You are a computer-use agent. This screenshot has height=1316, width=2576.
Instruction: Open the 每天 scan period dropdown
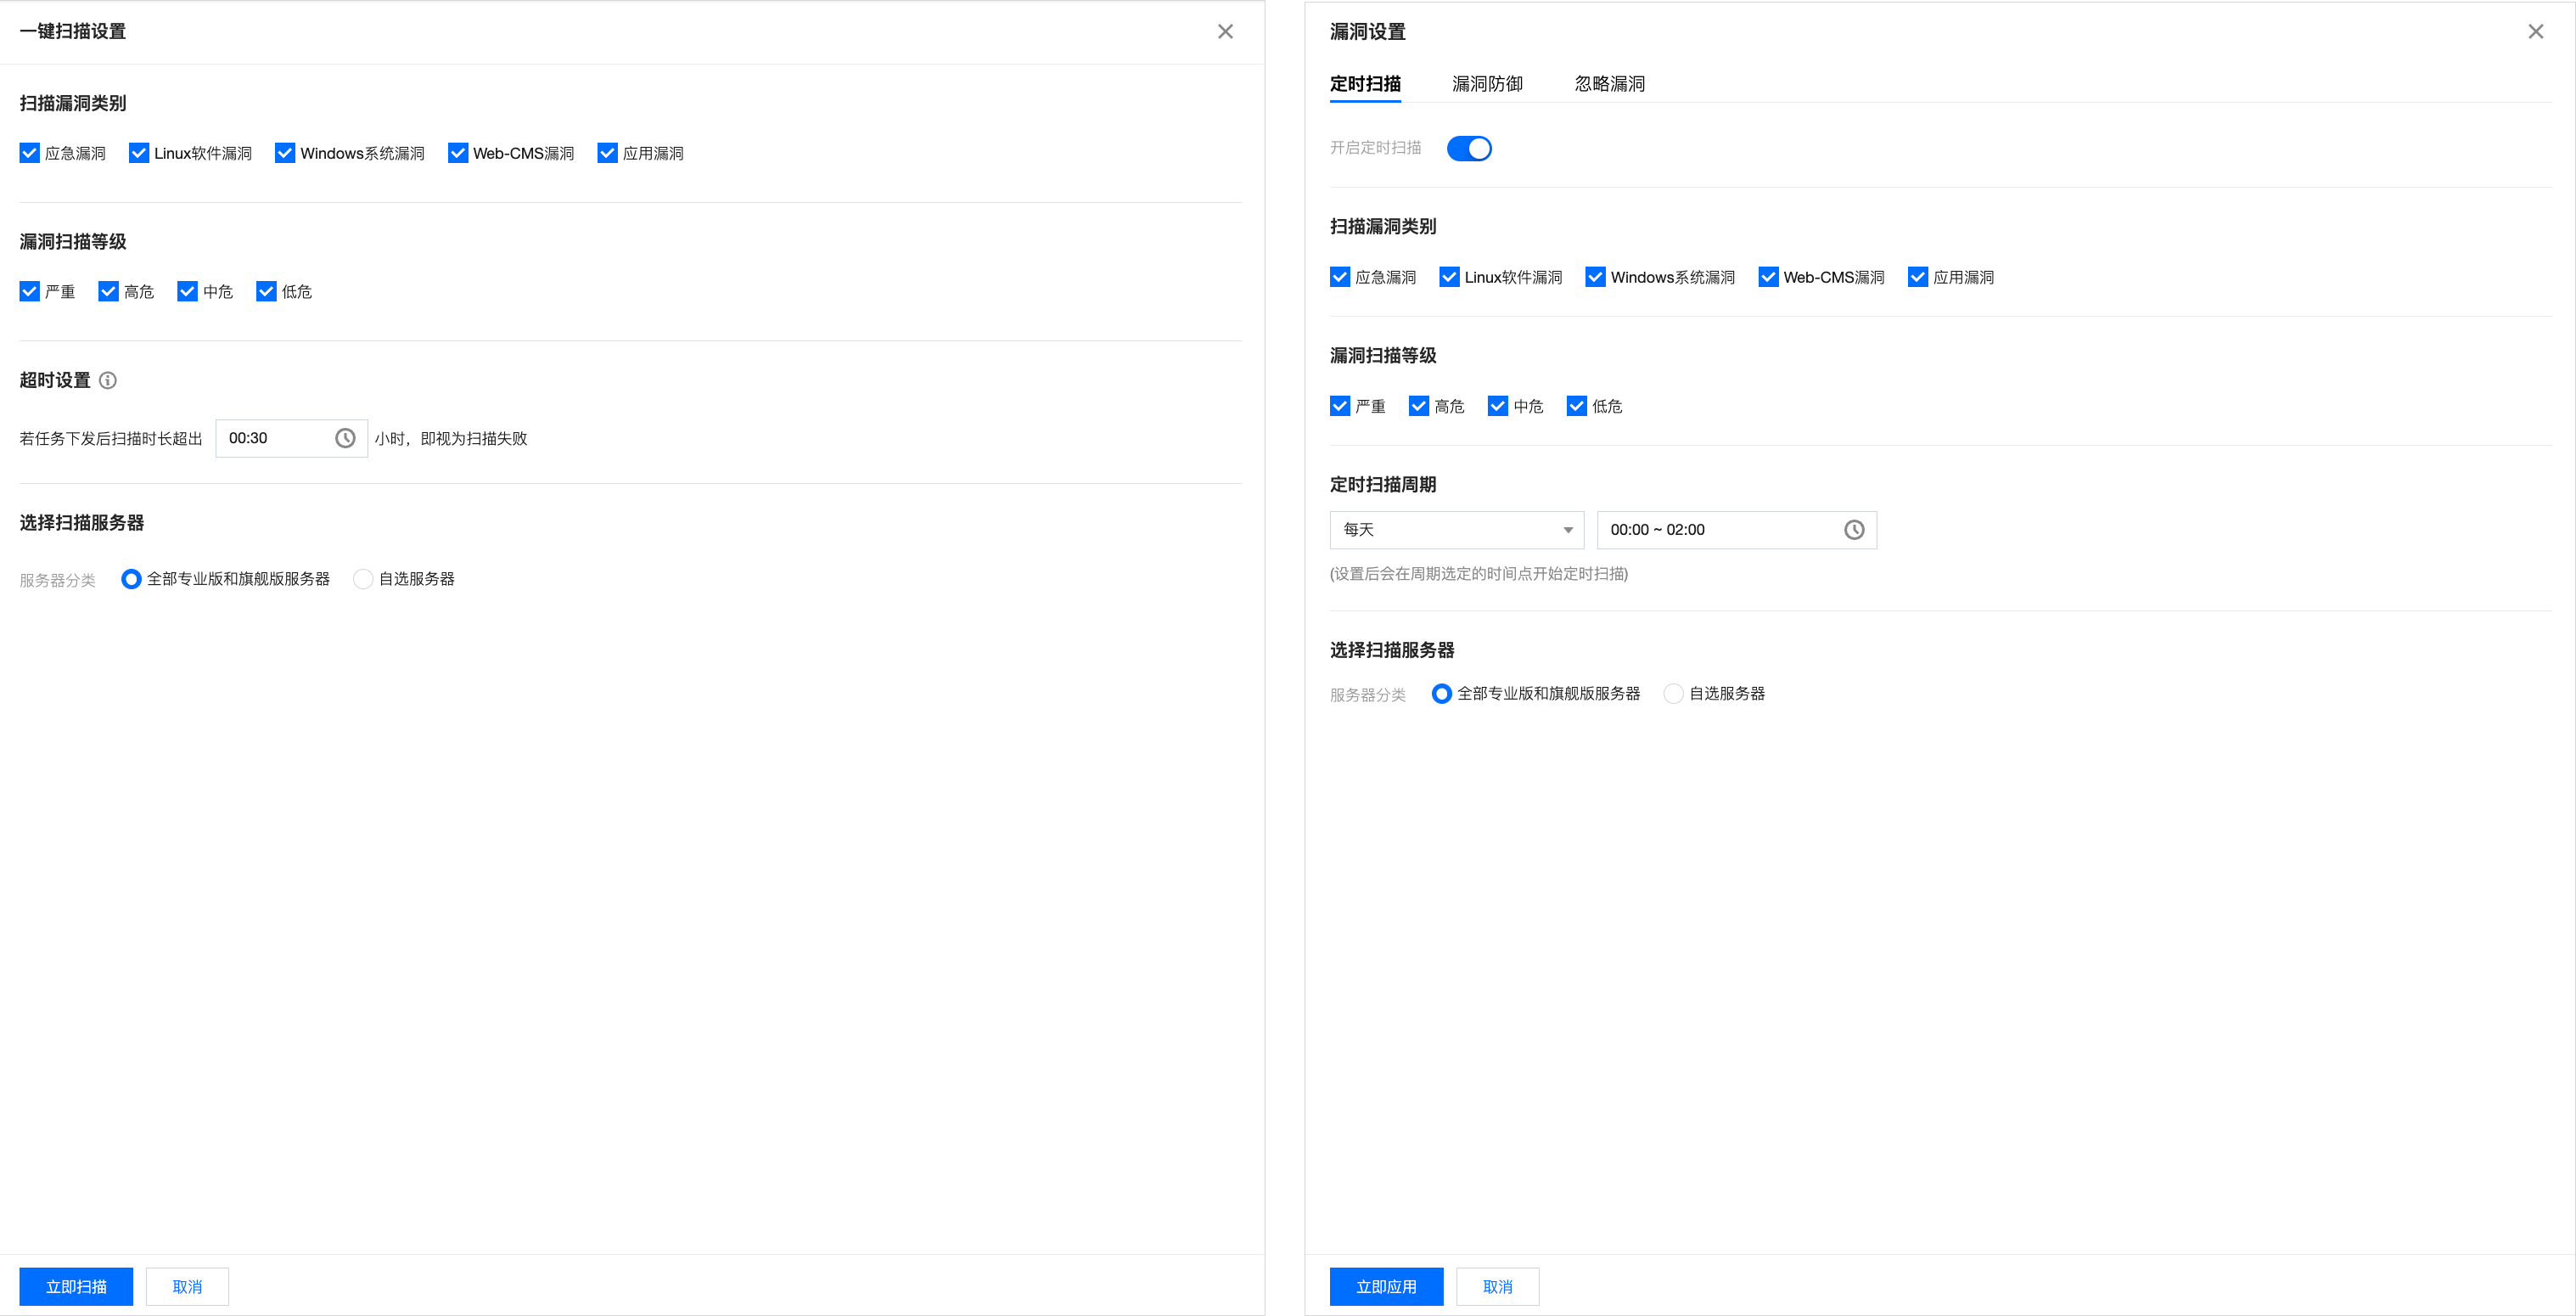click(x=1456, y=530)
